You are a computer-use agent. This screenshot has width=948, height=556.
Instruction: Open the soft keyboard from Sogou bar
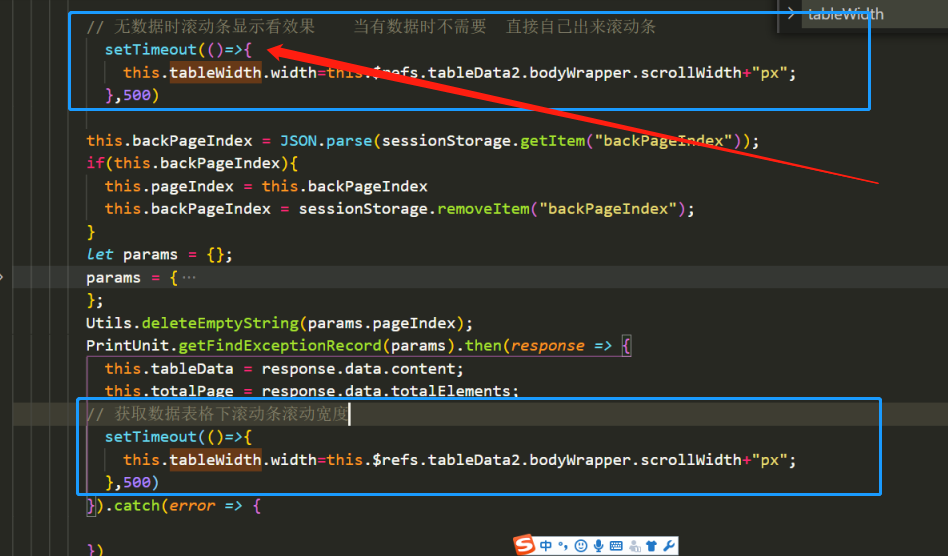point(616,546)
